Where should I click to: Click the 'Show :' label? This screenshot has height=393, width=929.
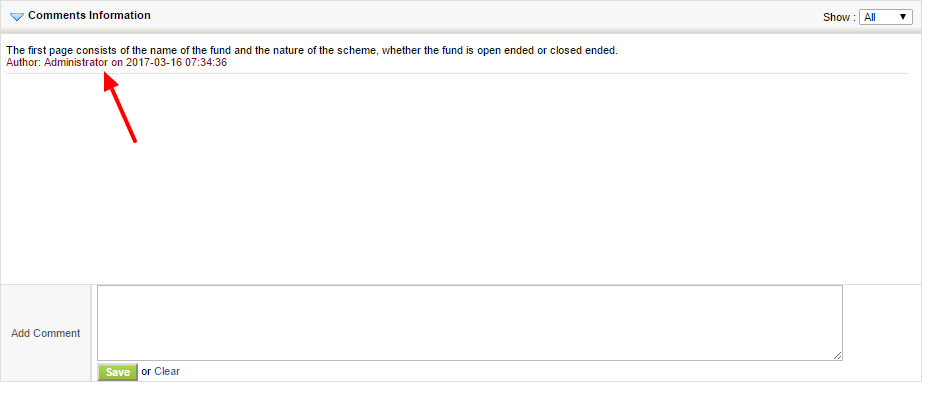coord(839,17)
